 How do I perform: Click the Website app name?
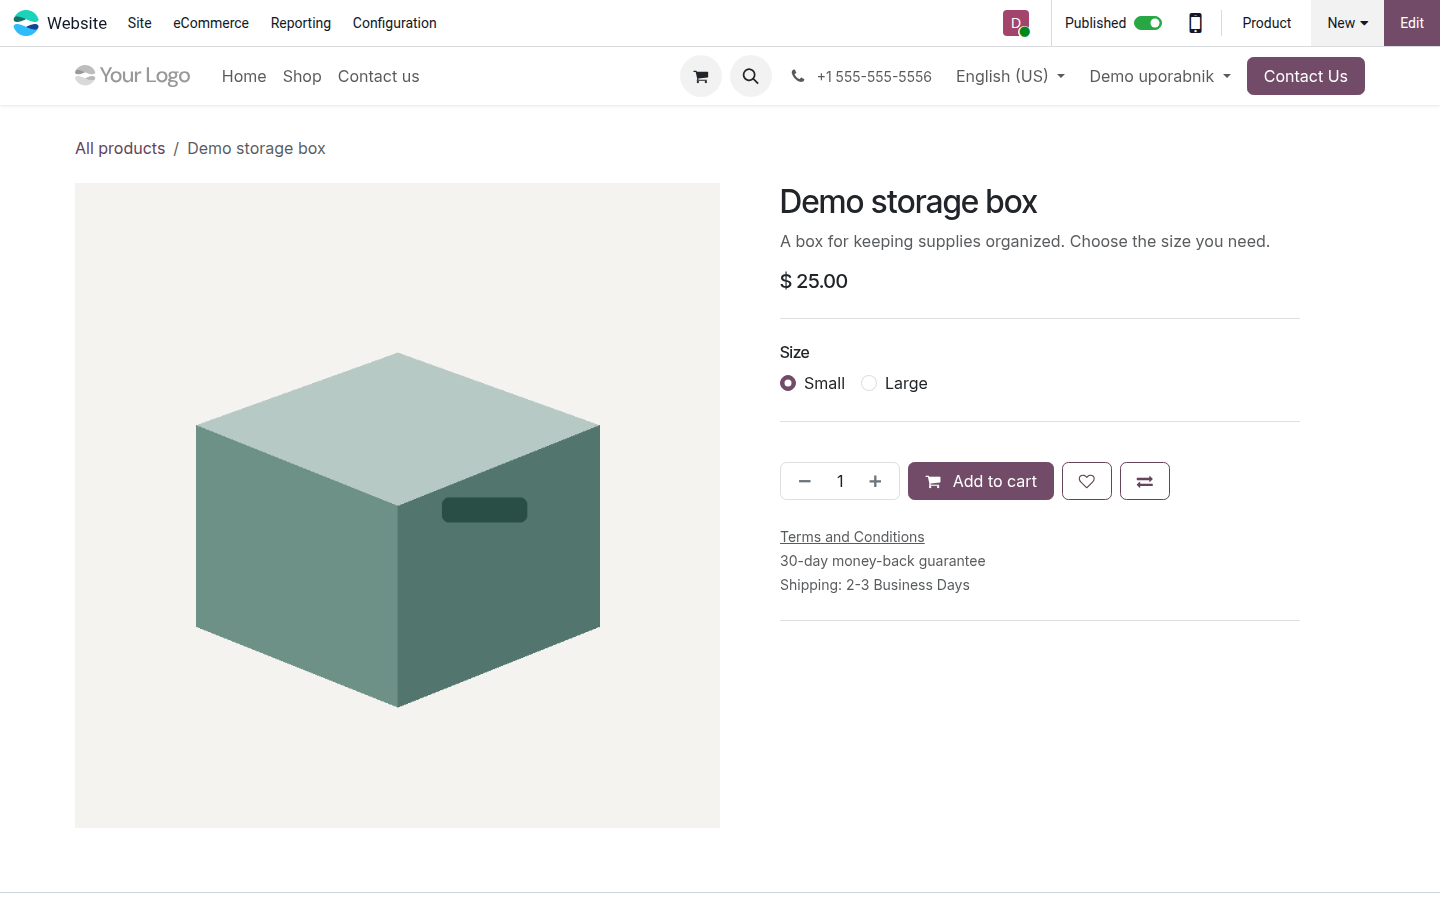point(77,23)
